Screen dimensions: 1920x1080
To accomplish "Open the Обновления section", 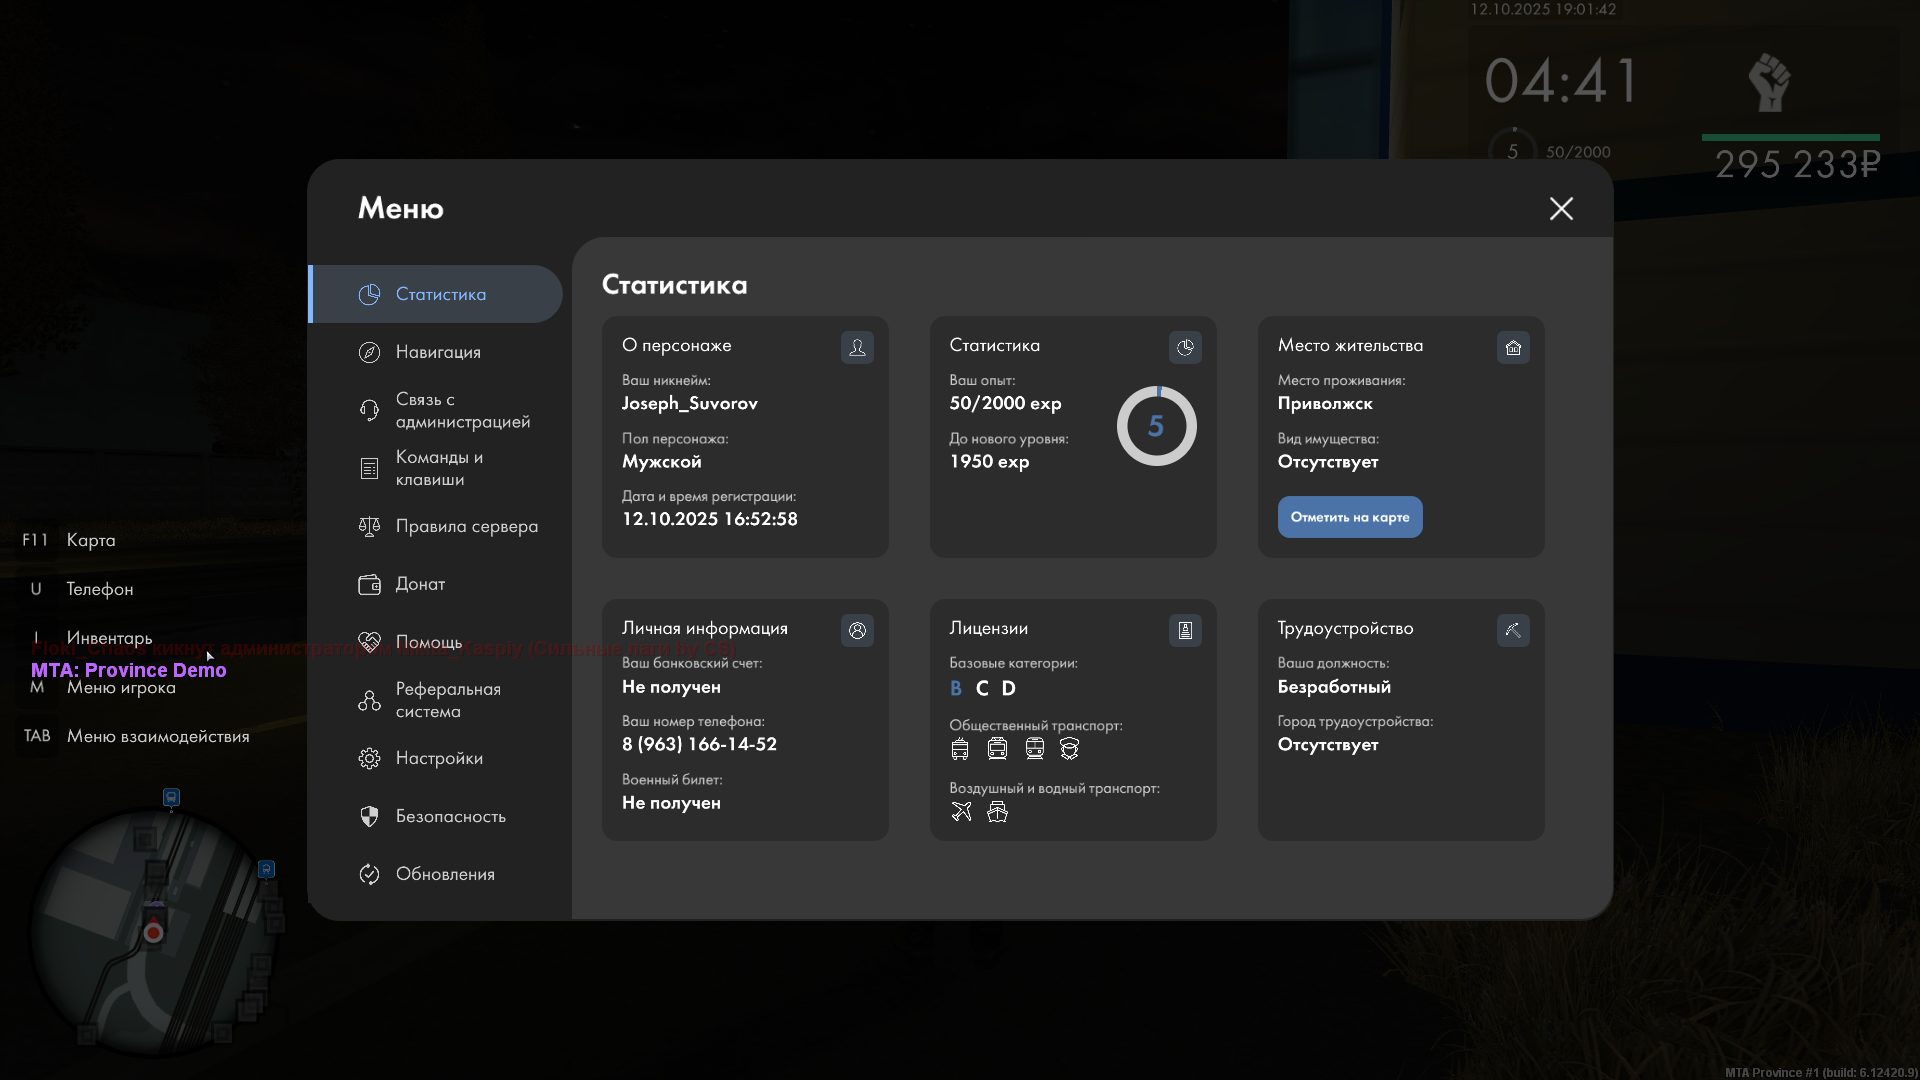I will [x=444, y=874].
